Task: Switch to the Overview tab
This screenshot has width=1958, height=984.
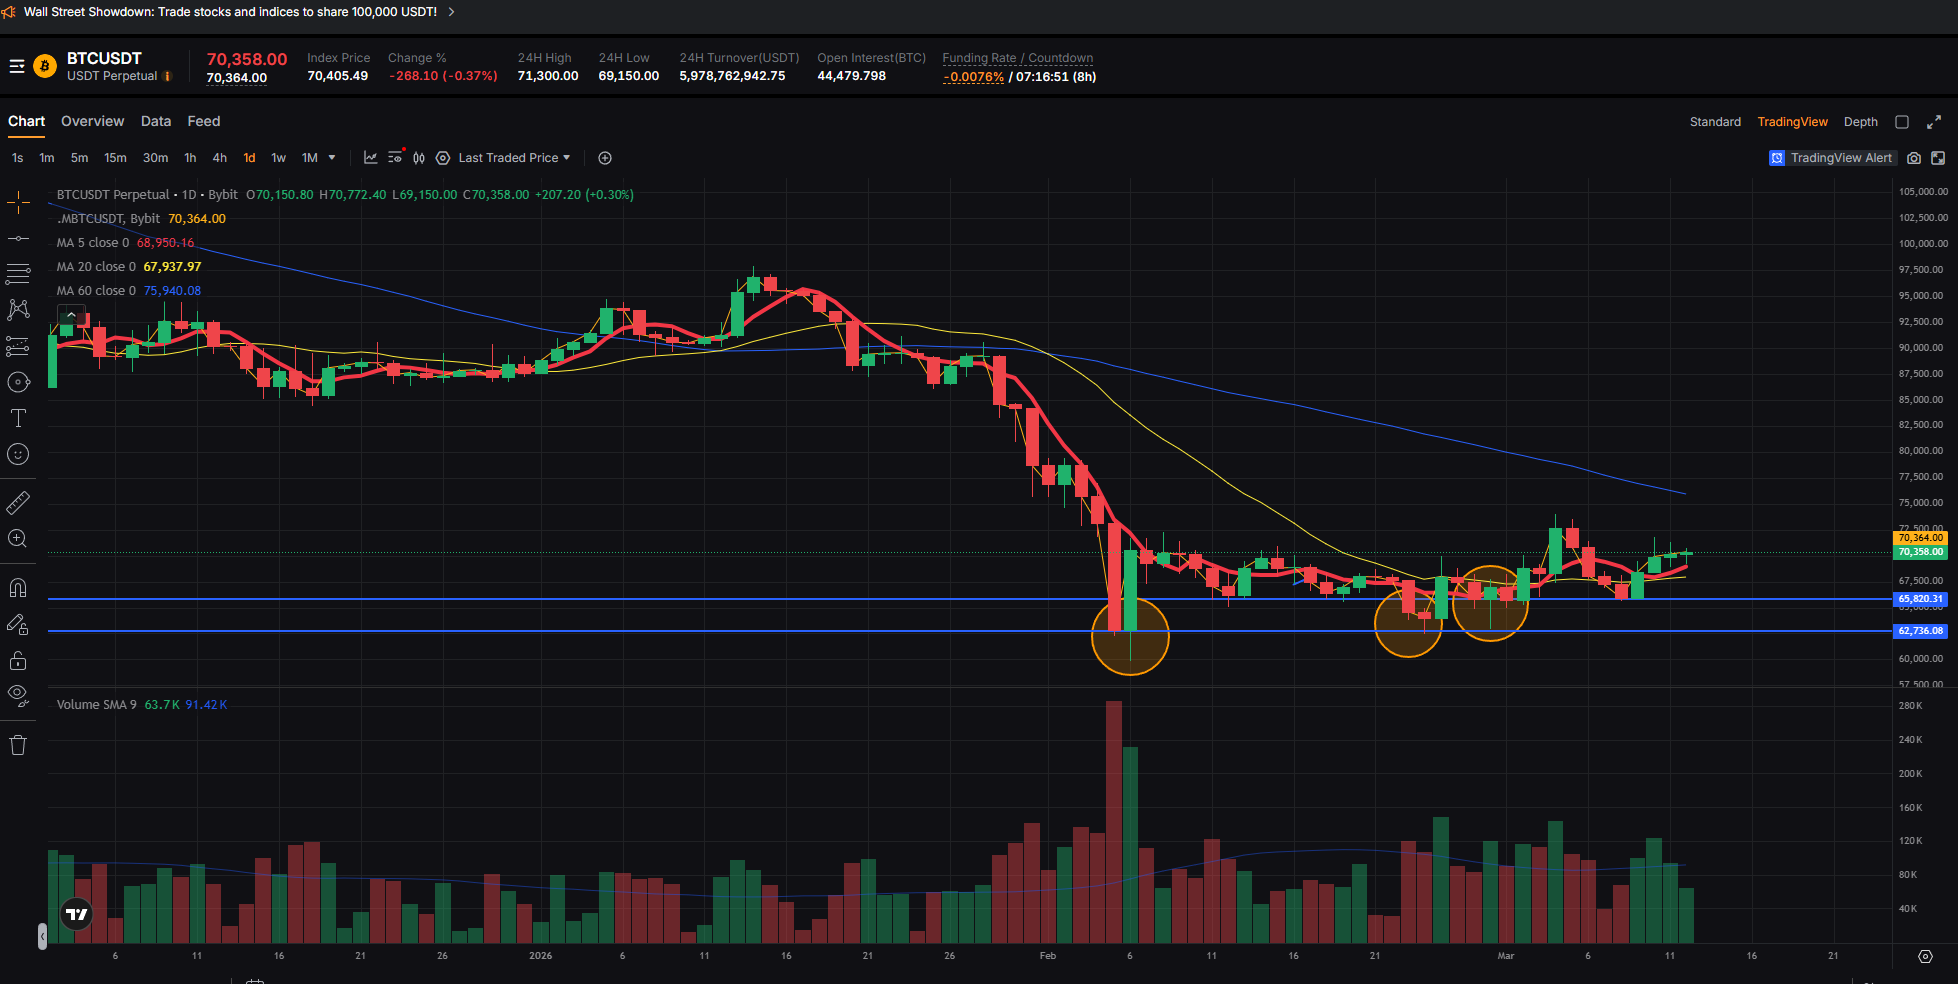Action: pyautogui.click(x=93, y=121)
